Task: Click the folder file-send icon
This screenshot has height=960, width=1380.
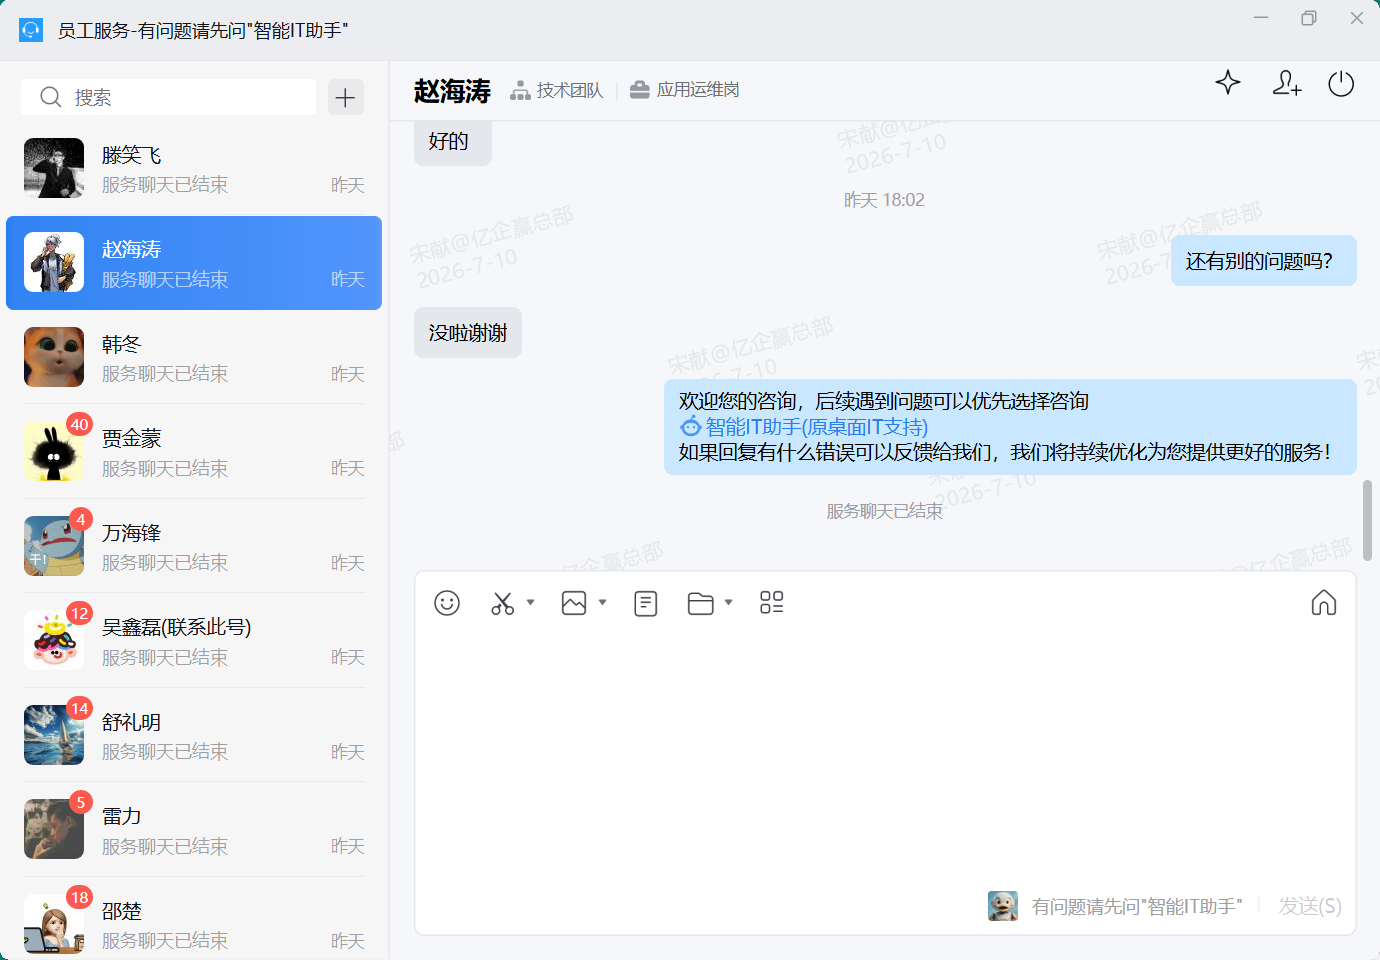Action: click(701, 603)
